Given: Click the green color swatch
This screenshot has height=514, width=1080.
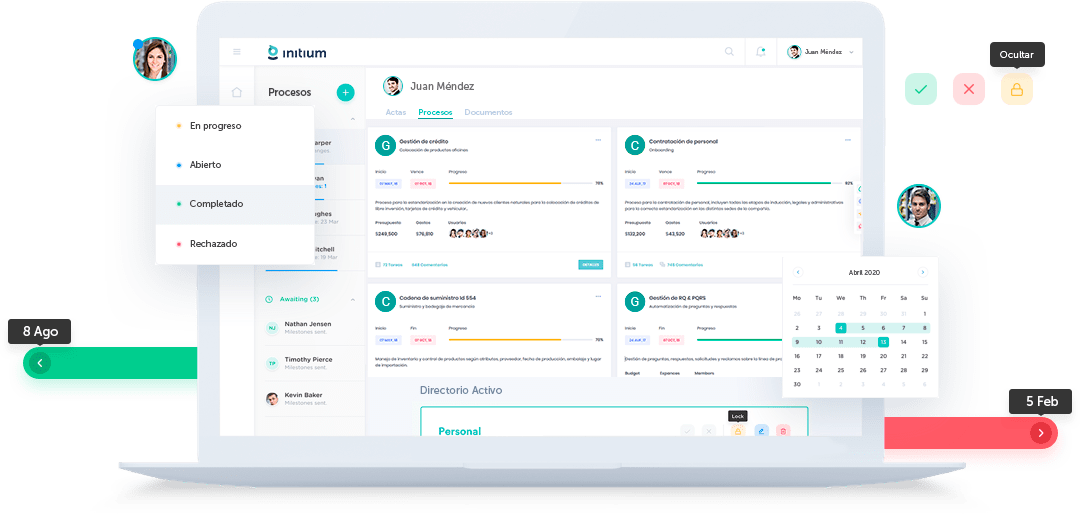Looking at the screenshot, I should point(921,90).
